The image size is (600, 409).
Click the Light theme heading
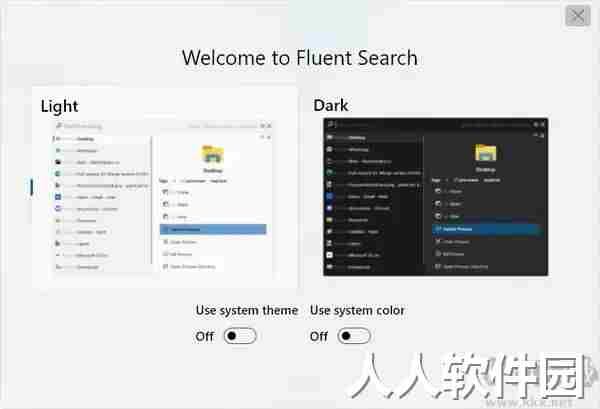59,106
